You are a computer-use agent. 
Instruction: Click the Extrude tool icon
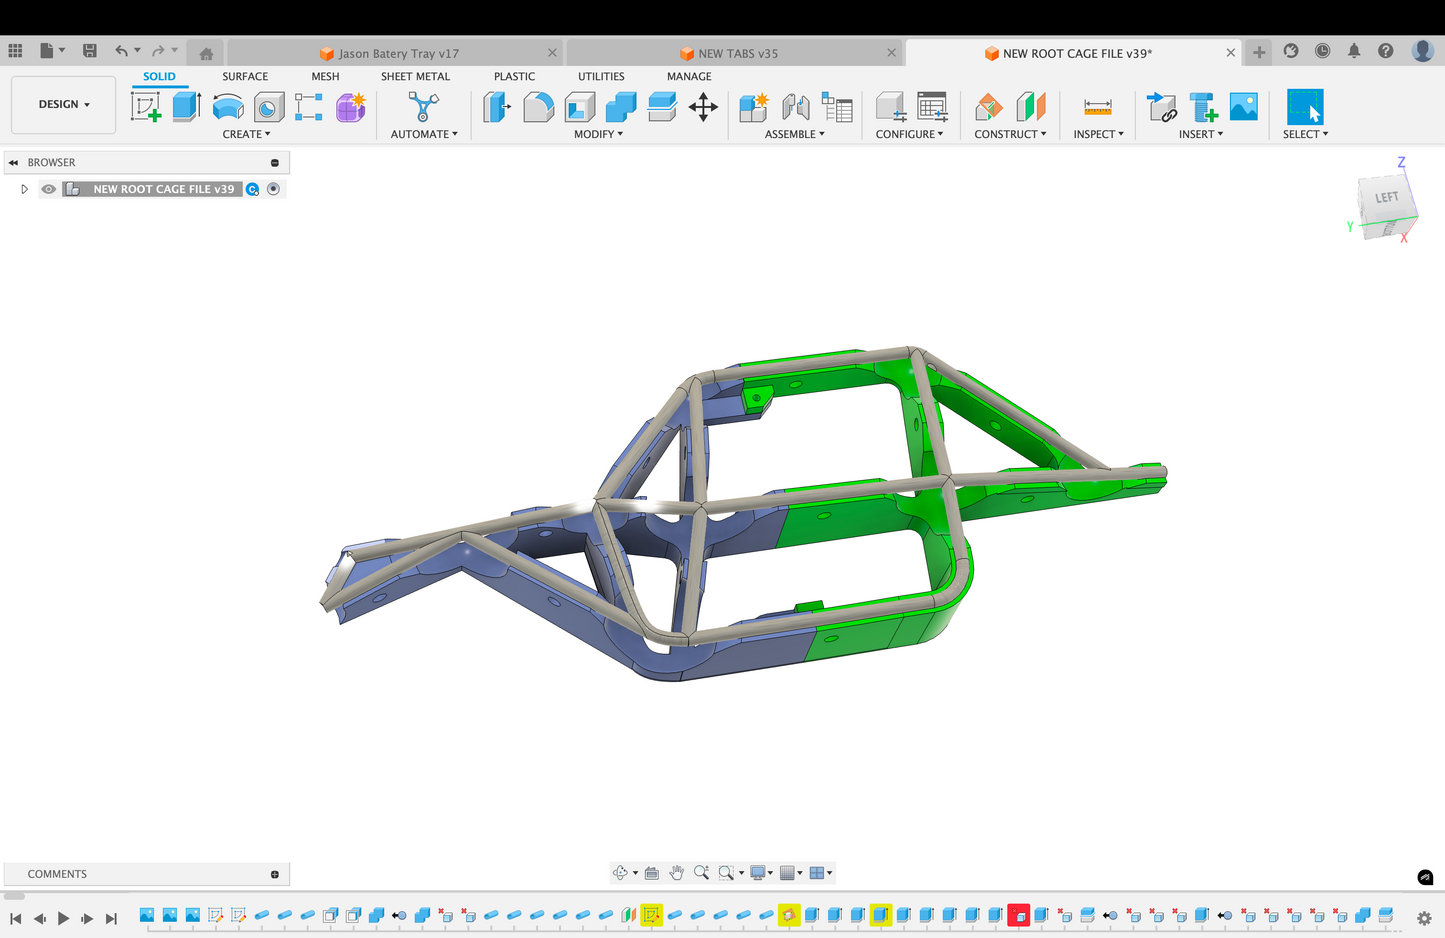click(x=186, y=107)
